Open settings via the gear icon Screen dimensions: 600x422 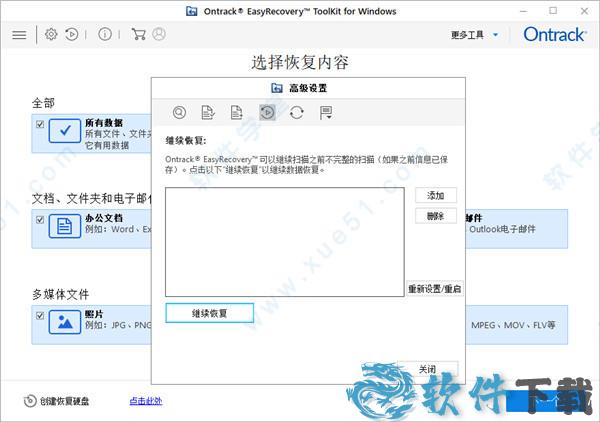point(51,34)
